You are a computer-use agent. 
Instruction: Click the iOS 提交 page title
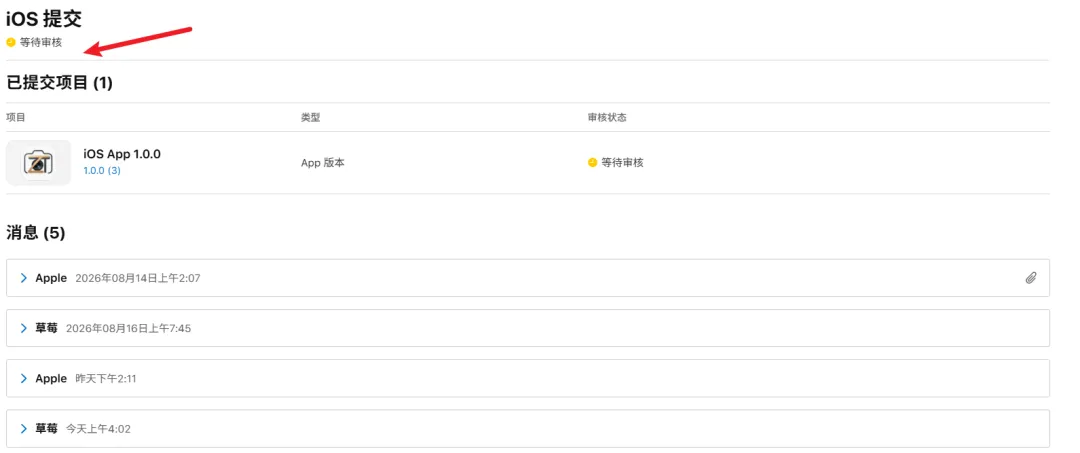coord(44,19)
